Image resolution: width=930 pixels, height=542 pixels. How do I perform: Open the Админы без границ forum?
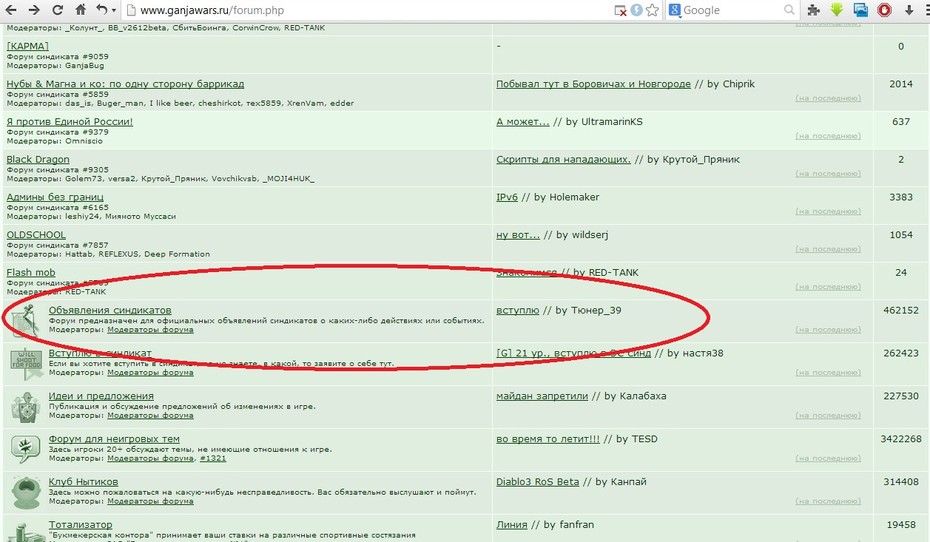point(55,197)
